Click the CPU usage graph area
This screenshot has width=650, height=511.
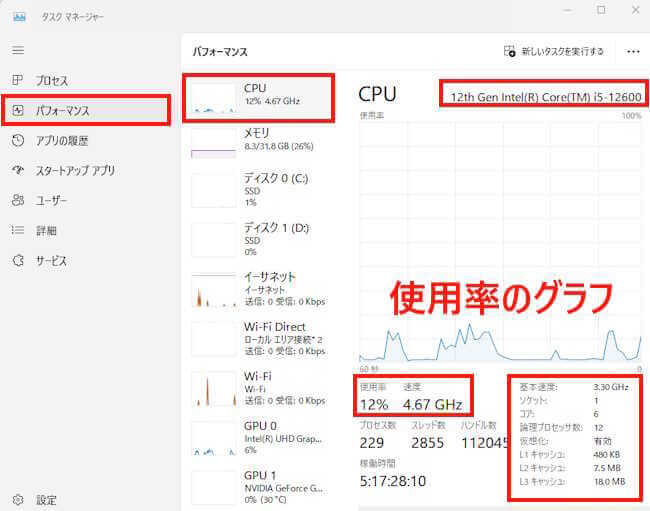pyautogui.click(x=500, y=242)
